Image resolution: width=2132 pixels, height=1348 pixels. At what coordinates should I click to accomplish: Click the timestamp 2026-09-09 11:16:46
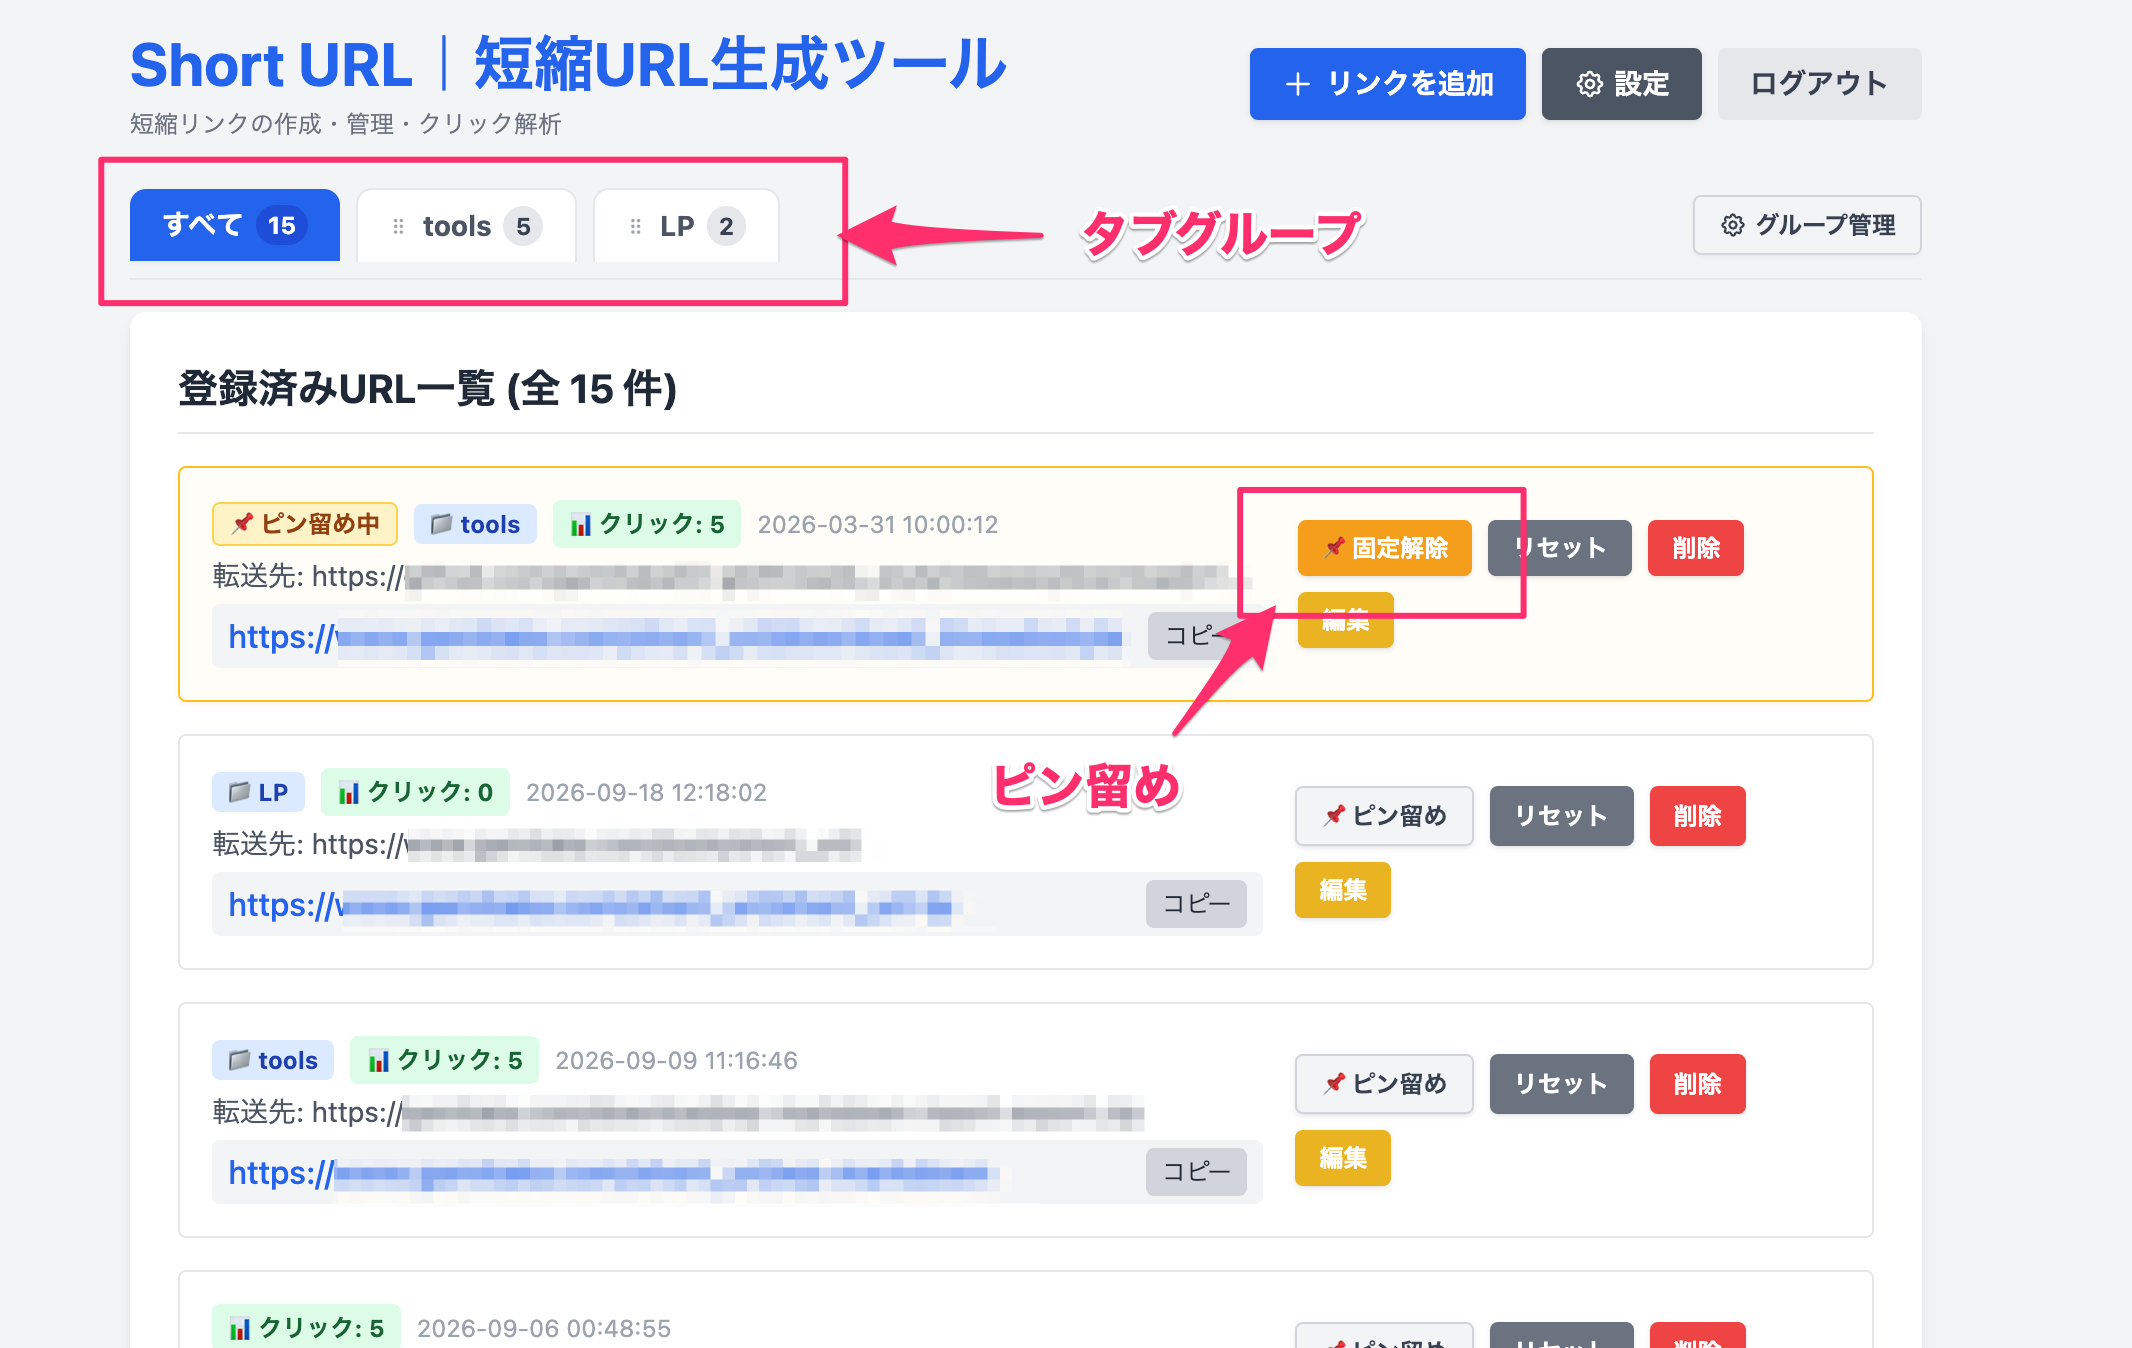pos(677,1061)
